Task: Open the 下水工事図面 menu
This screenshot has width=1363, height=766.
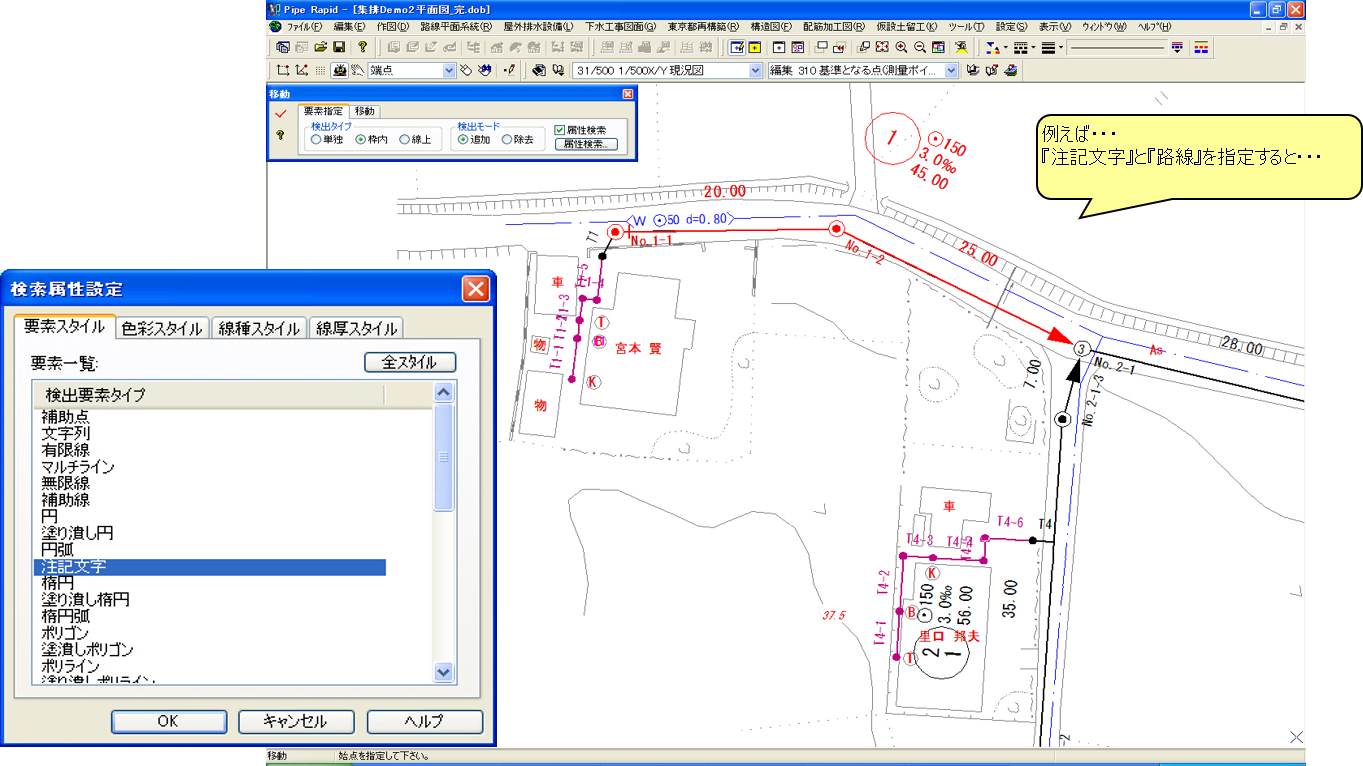Action: point(620,27)
